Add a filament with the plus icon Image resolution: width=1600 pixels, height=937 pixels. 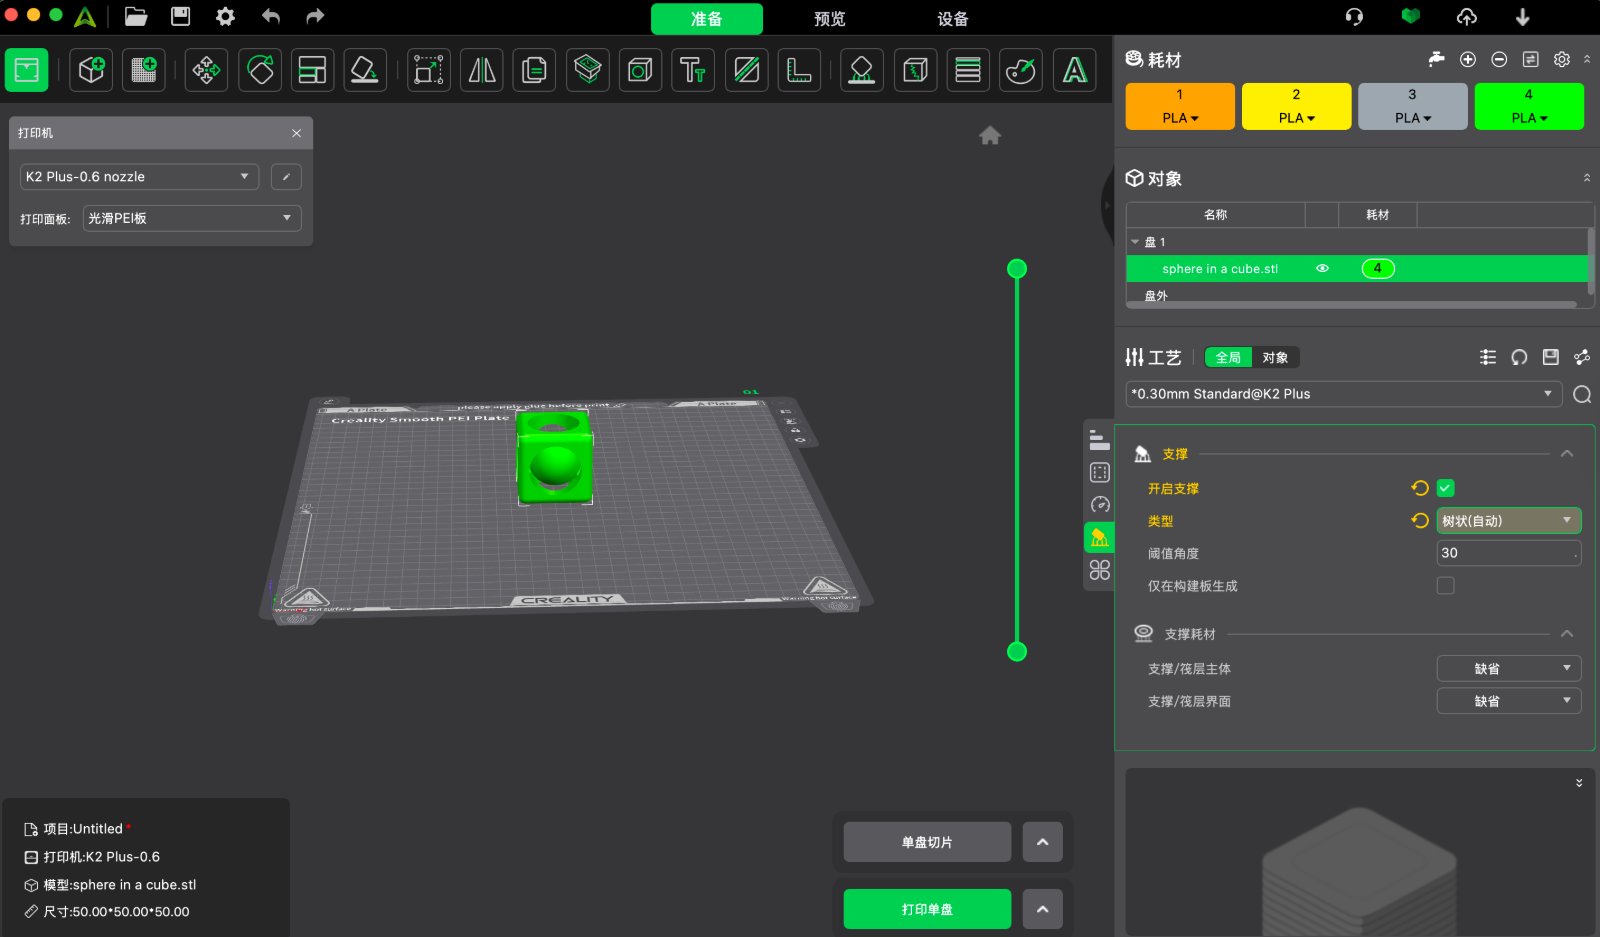click(1468, 59)
